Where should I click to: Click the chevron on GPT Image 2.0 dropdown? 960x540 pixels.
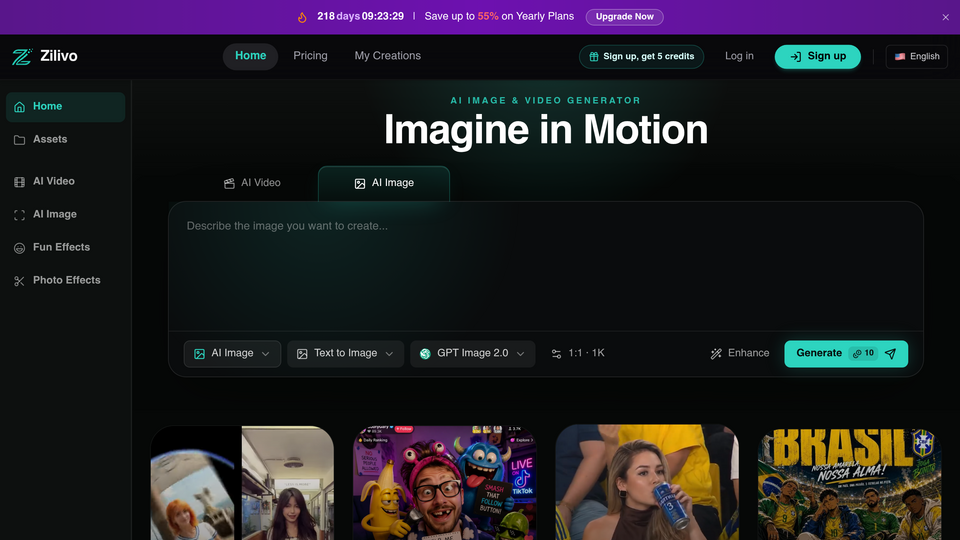coord(520,354)
